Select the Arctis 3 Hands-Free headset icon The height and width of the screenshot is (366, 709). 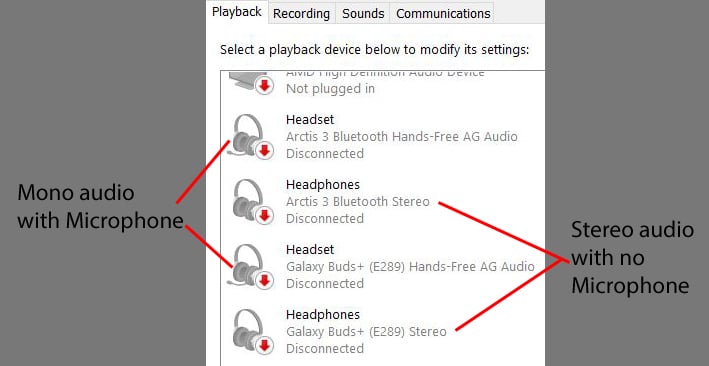248,136
